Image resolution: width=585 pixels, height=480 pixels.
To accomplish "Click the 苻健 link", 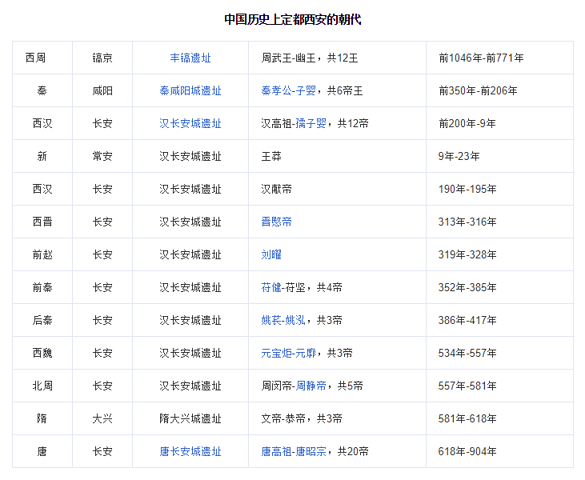I will [271, 288].
